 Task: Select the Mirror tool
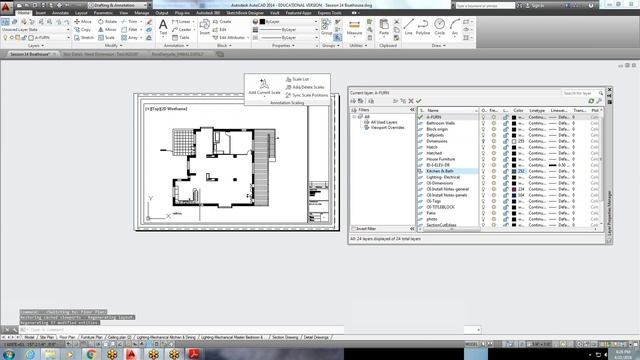click(107, 30)
